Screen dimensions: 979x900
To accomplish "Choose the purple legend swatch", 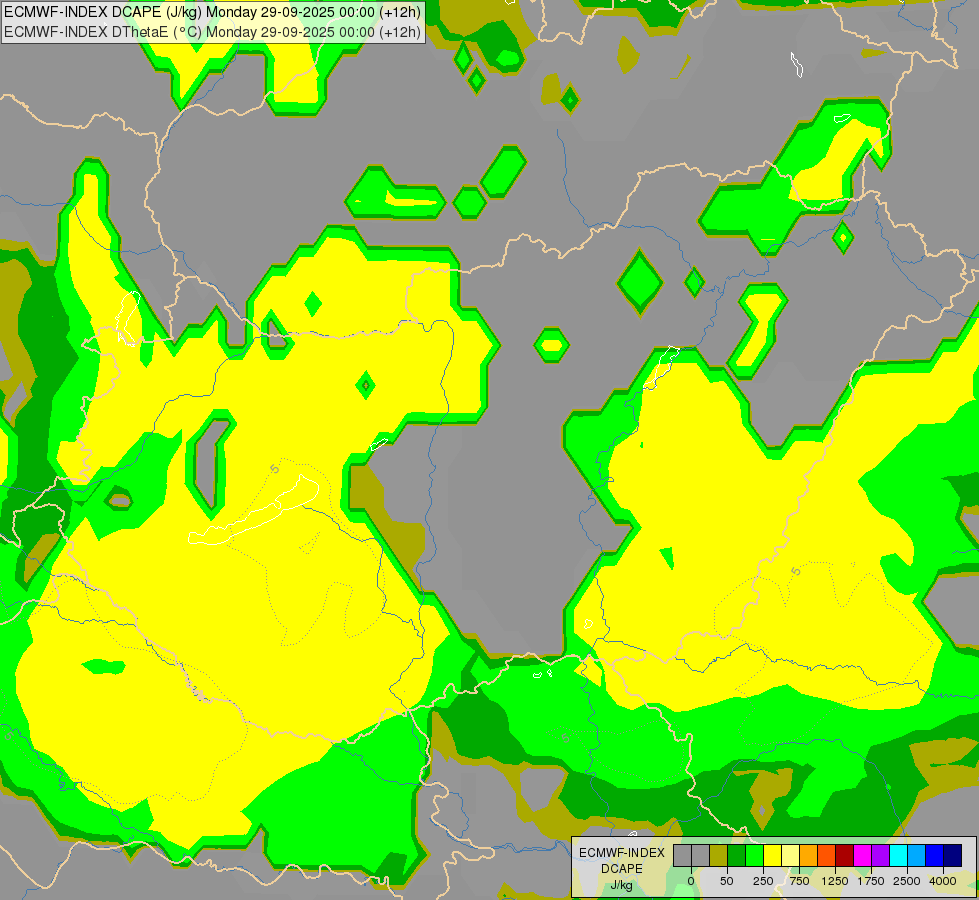I will point(880,855).
